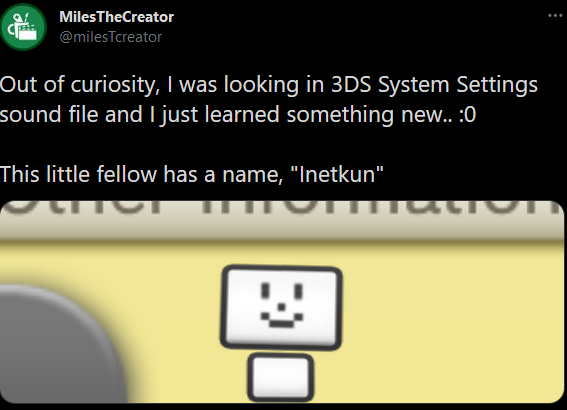Image resolution: width=567 pixels, height=410 pixels.
Task: Open the attached Inetkun image
Action: pyautogui.click(x=282, y=302)
